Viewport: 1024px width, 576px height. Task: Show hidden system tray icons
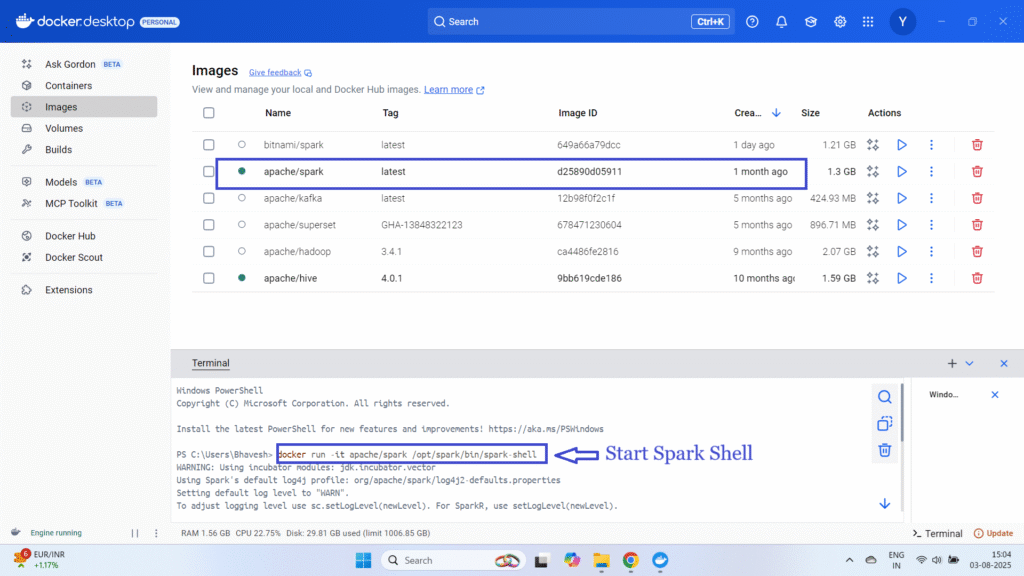849,560
